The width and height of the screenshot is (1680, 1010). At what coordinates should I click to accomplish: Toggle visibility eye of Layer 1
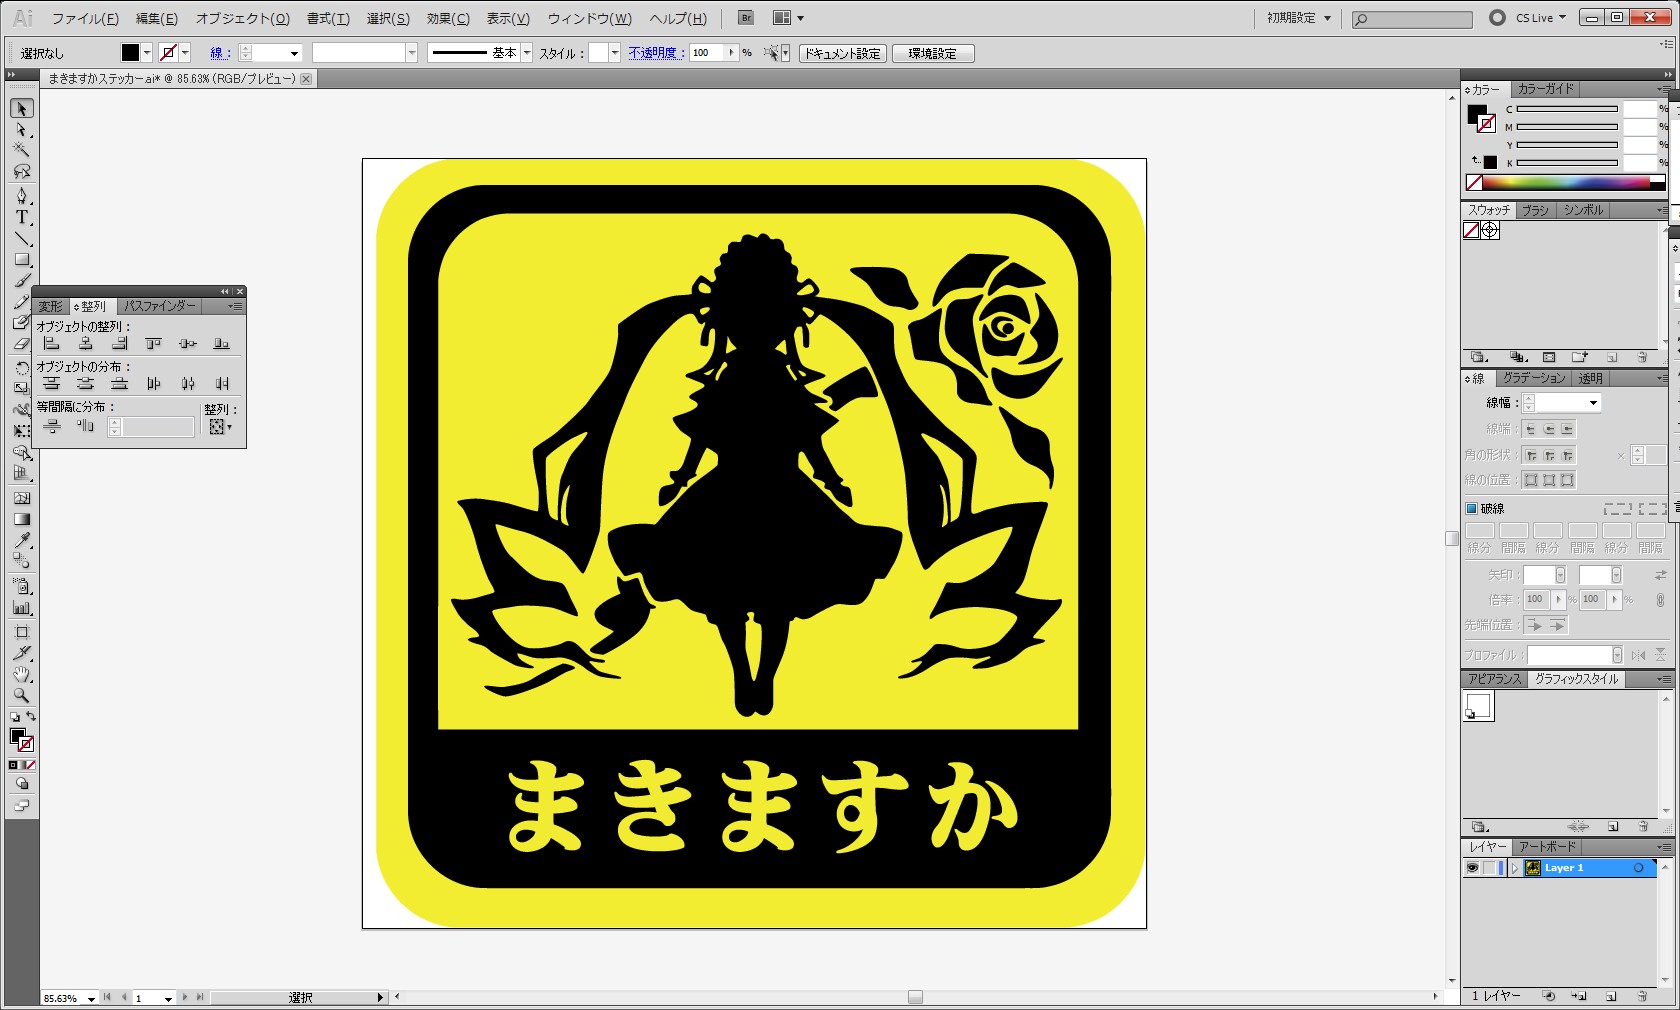coord(1472,868)
